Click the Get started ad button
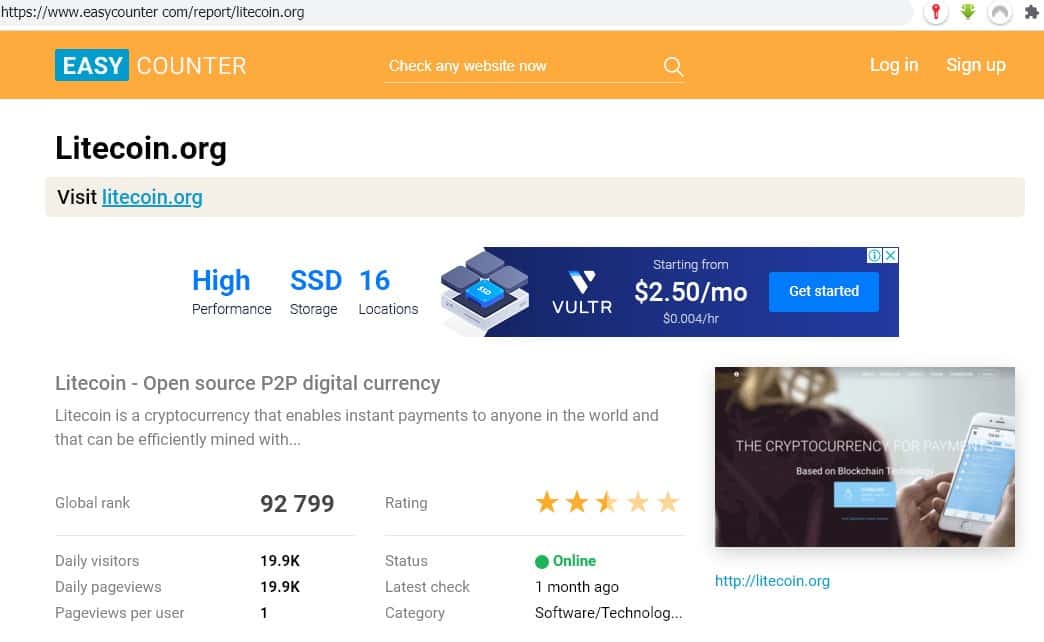 click(x=823, y=291)
